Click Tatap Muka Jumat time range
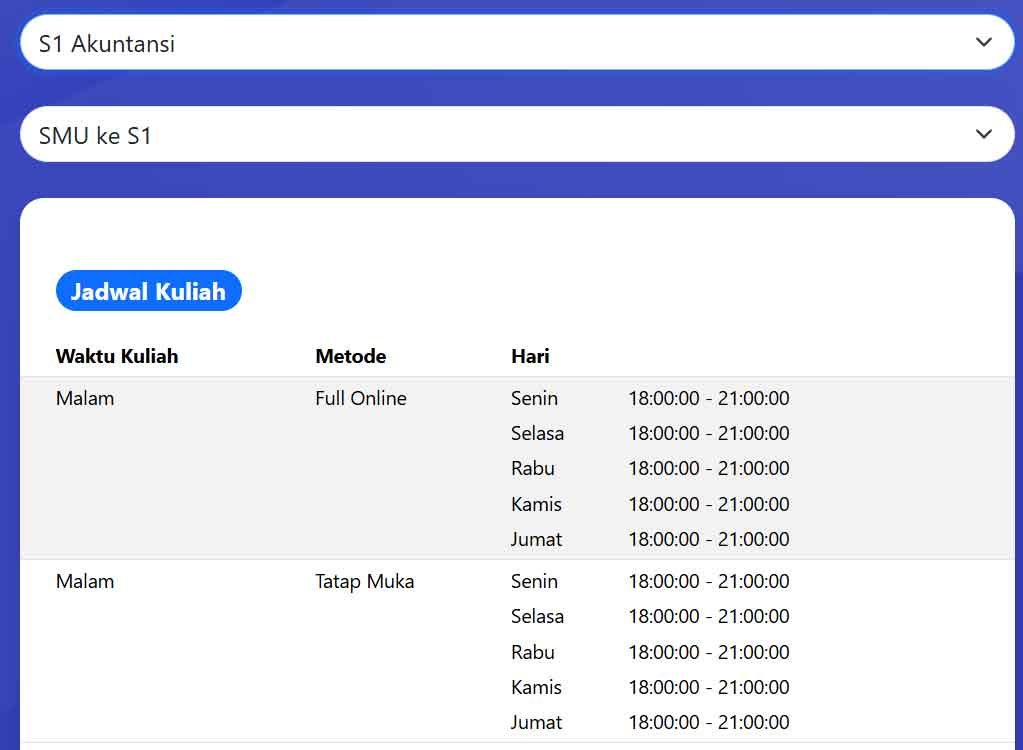 coord(709,723)
